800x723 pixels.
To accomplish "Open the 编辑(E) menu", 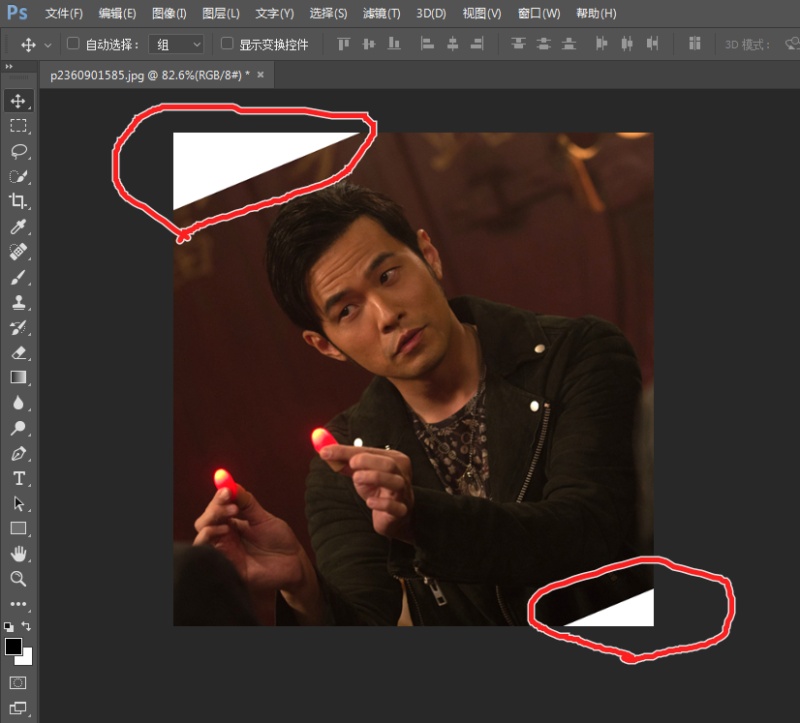I will [x=117, y=13].
